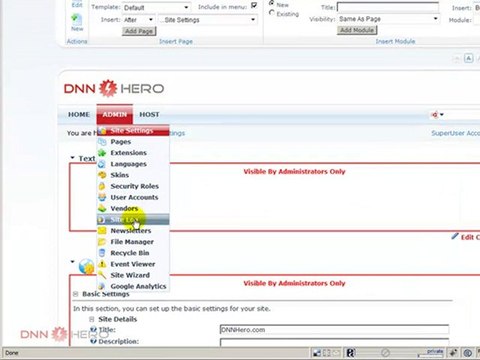
Task: Click the File Manager folder icon
Action: point(102,242)
